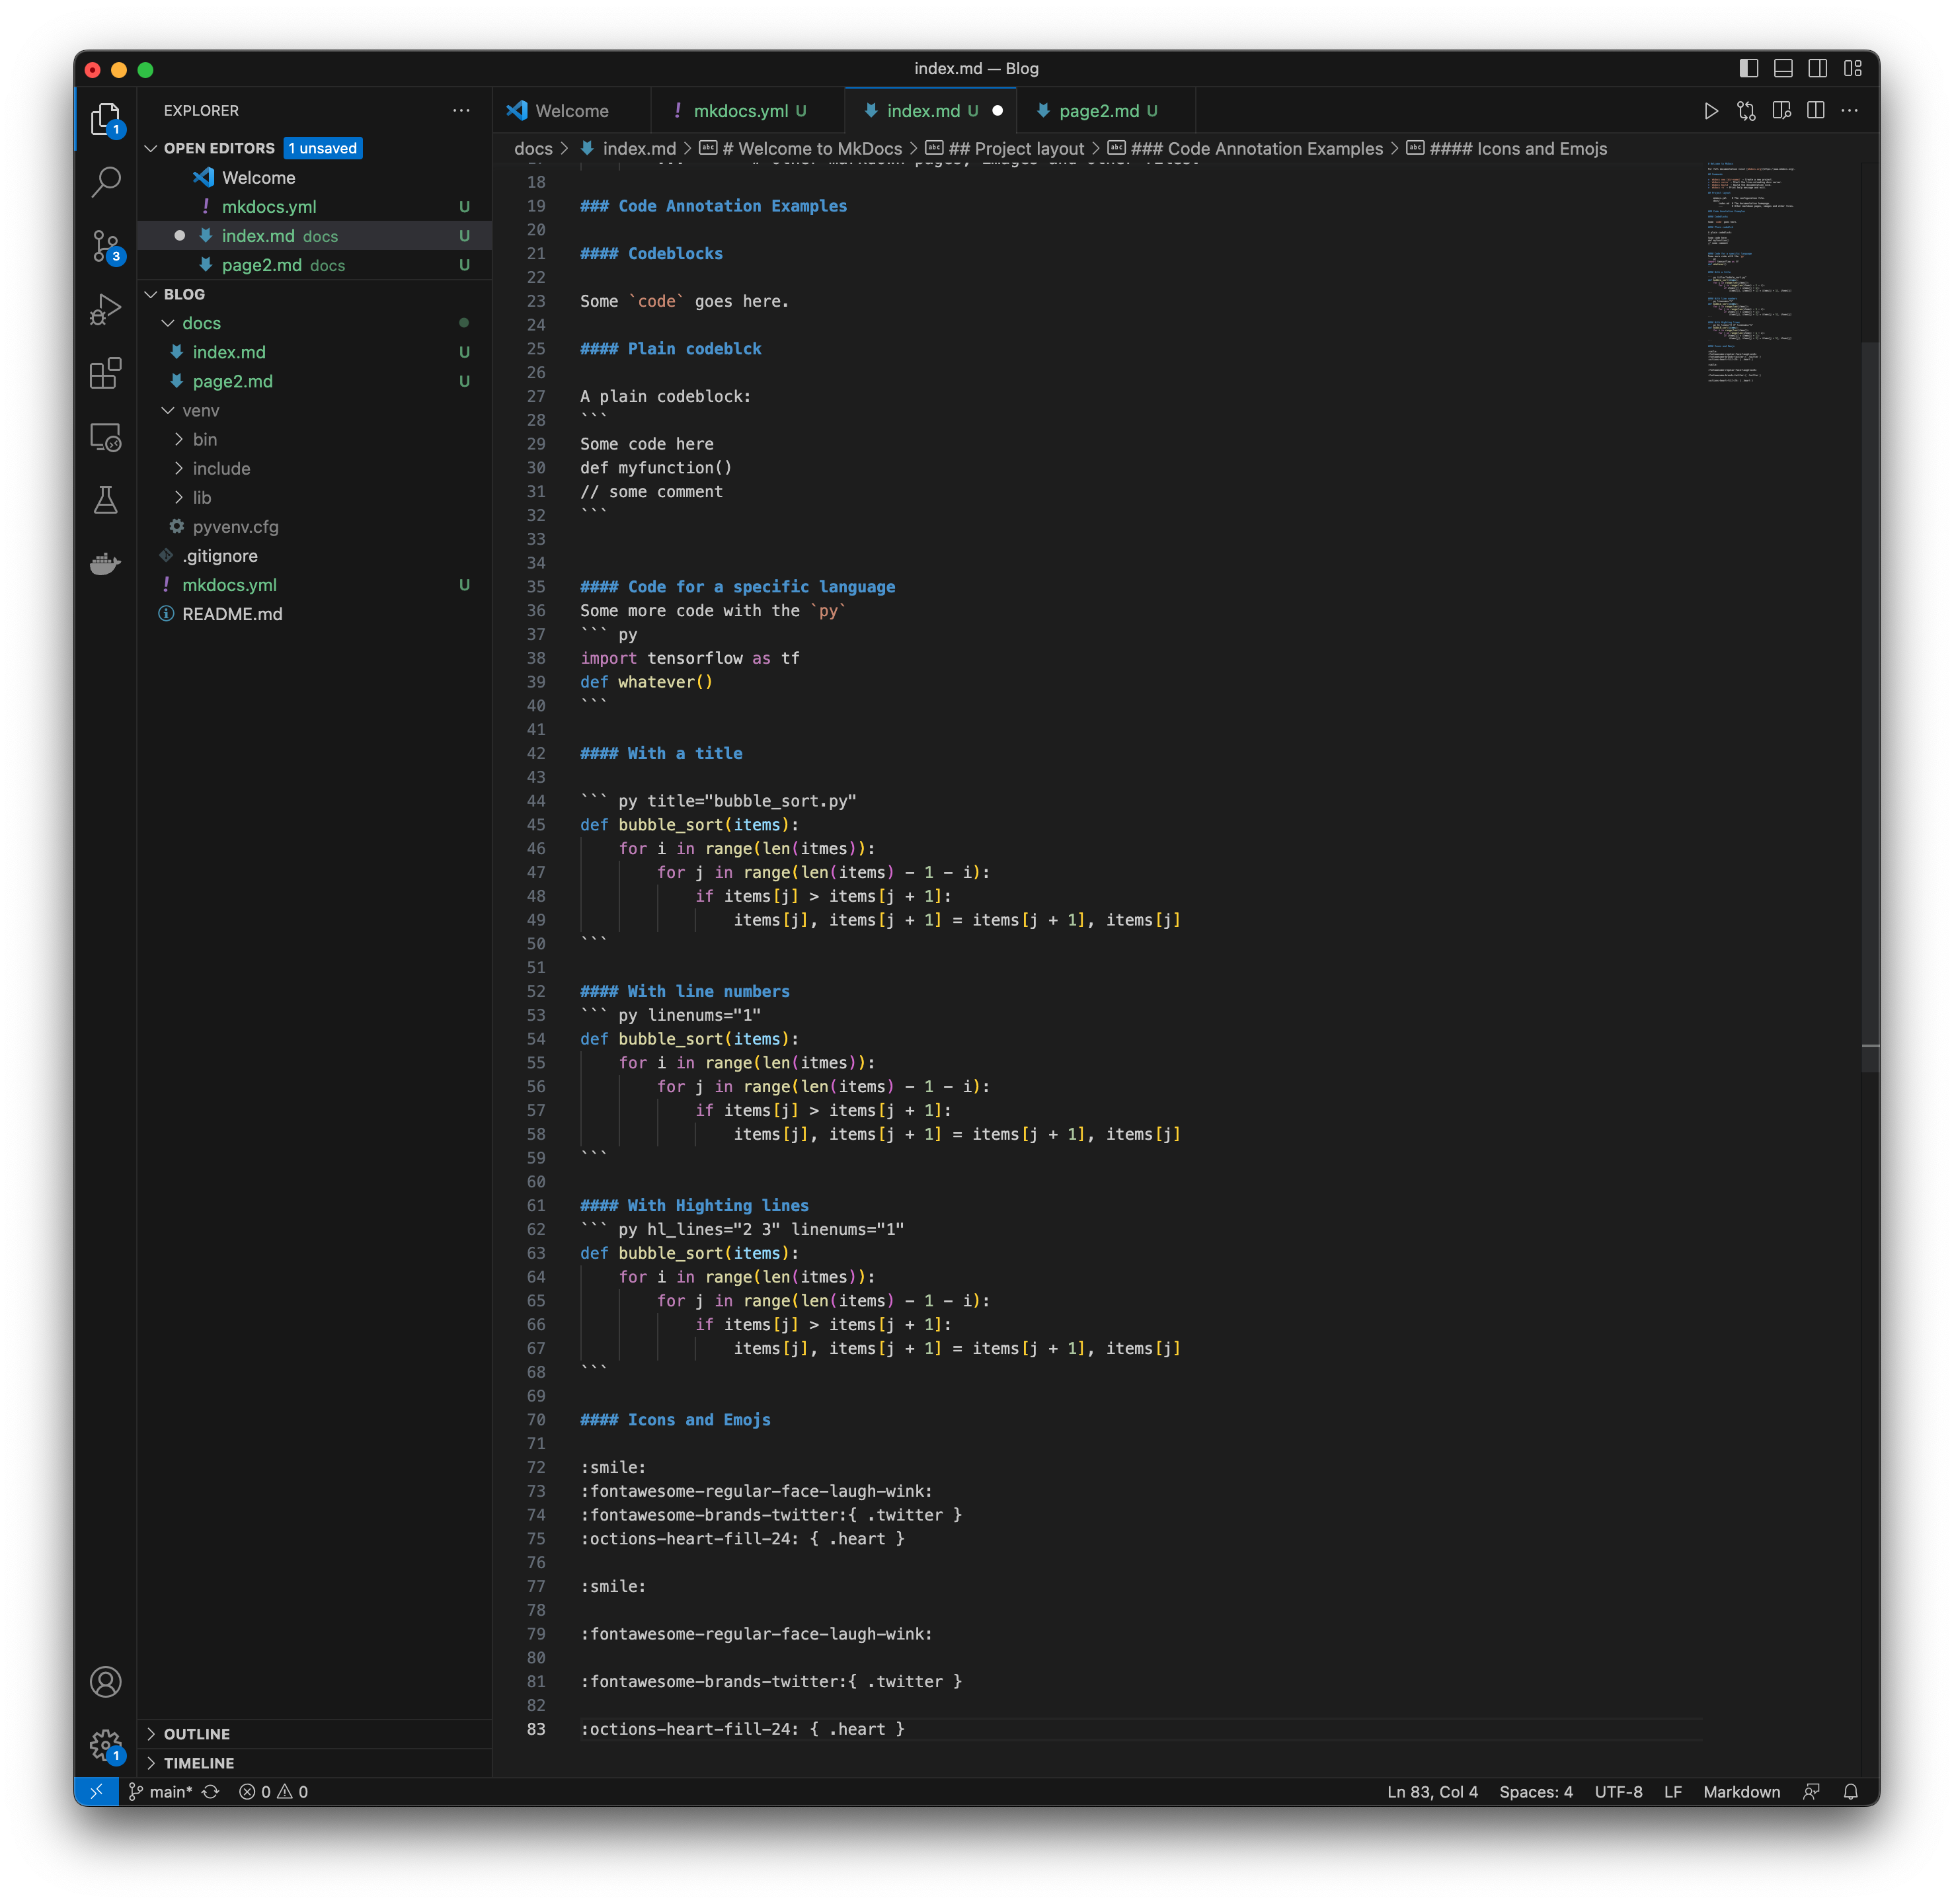Open the Source Control view icon
Viewport: 1954px width, 1904px height.
click(x=105, y=246)
